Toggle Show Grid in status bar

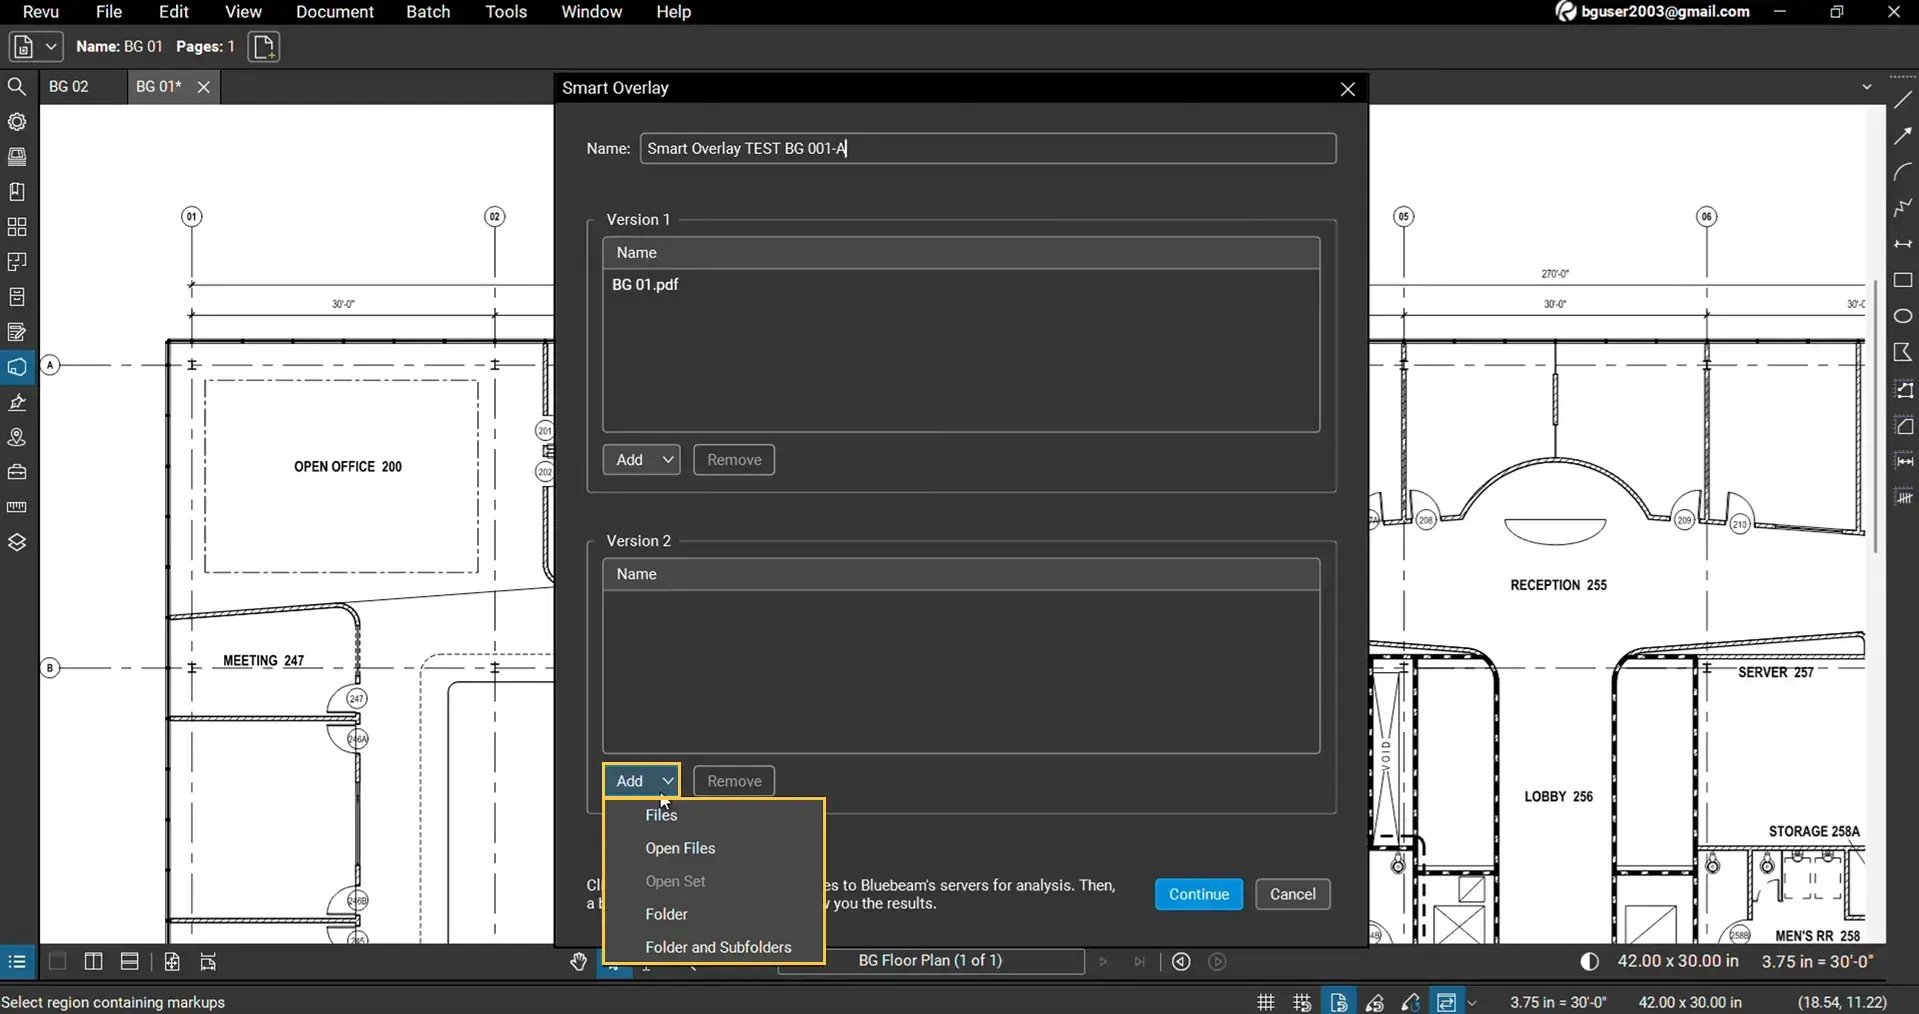[1266, 1002]
